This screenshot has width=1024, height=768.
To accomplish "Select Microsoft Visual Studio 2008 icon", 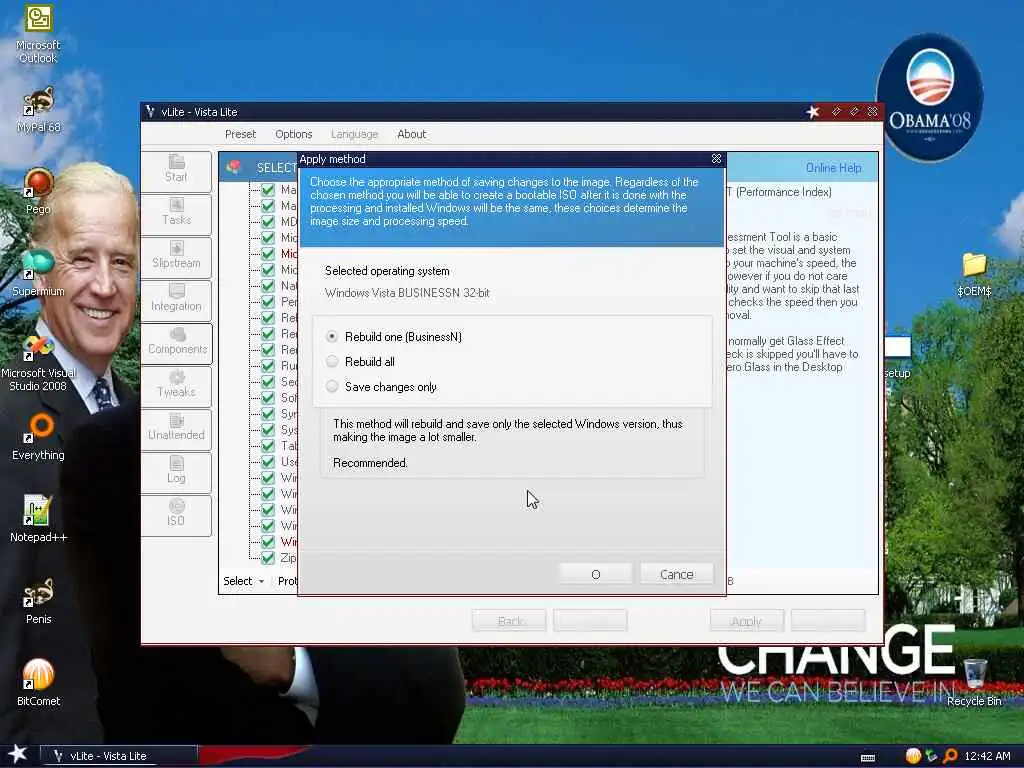I will coord(38,362).
